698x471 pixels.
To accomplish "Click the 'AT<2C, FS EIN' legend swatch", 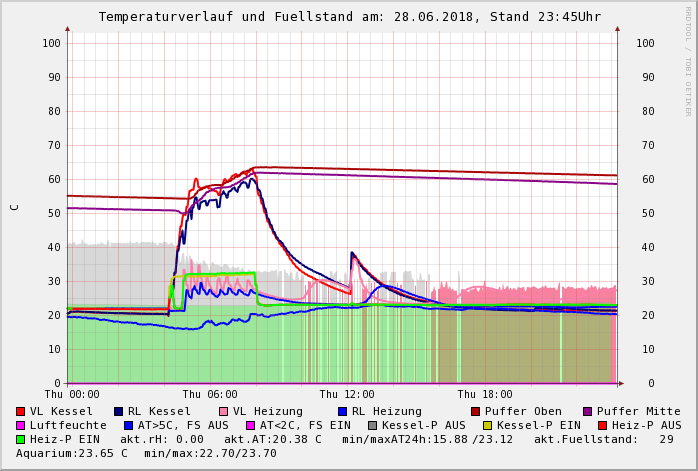I will point(251,426).
